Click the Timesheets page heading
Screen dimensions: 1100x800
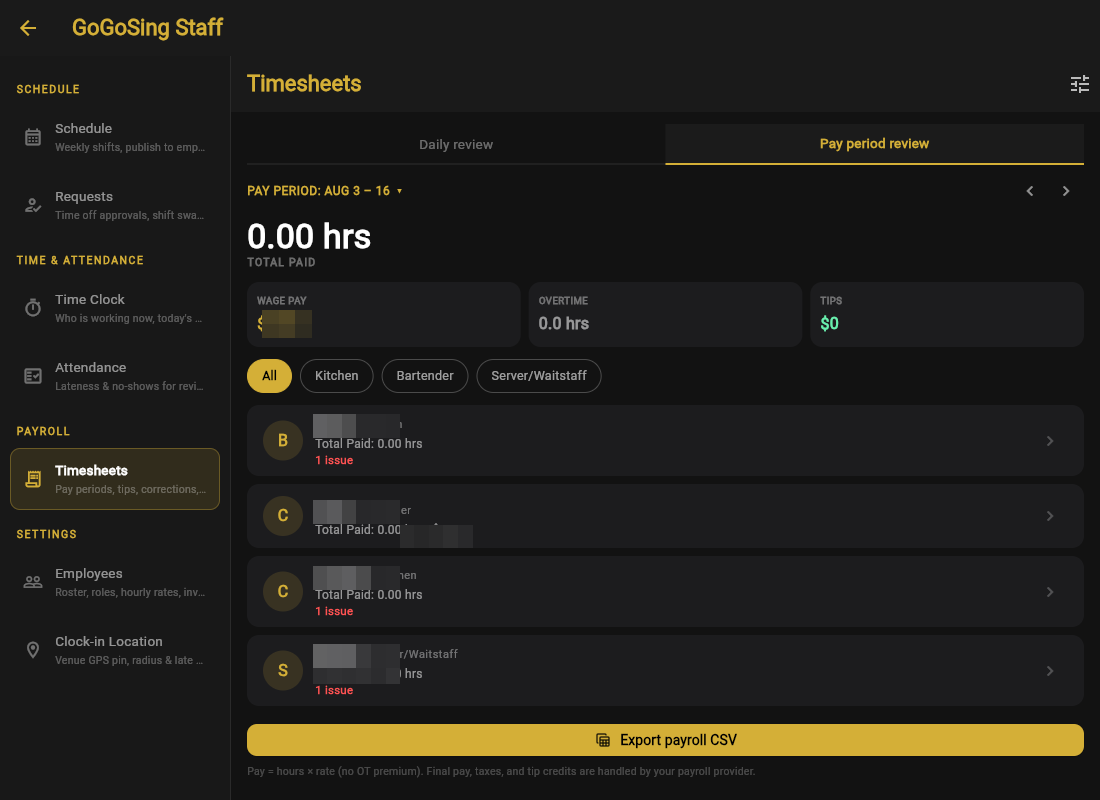(x=304, y=84)
